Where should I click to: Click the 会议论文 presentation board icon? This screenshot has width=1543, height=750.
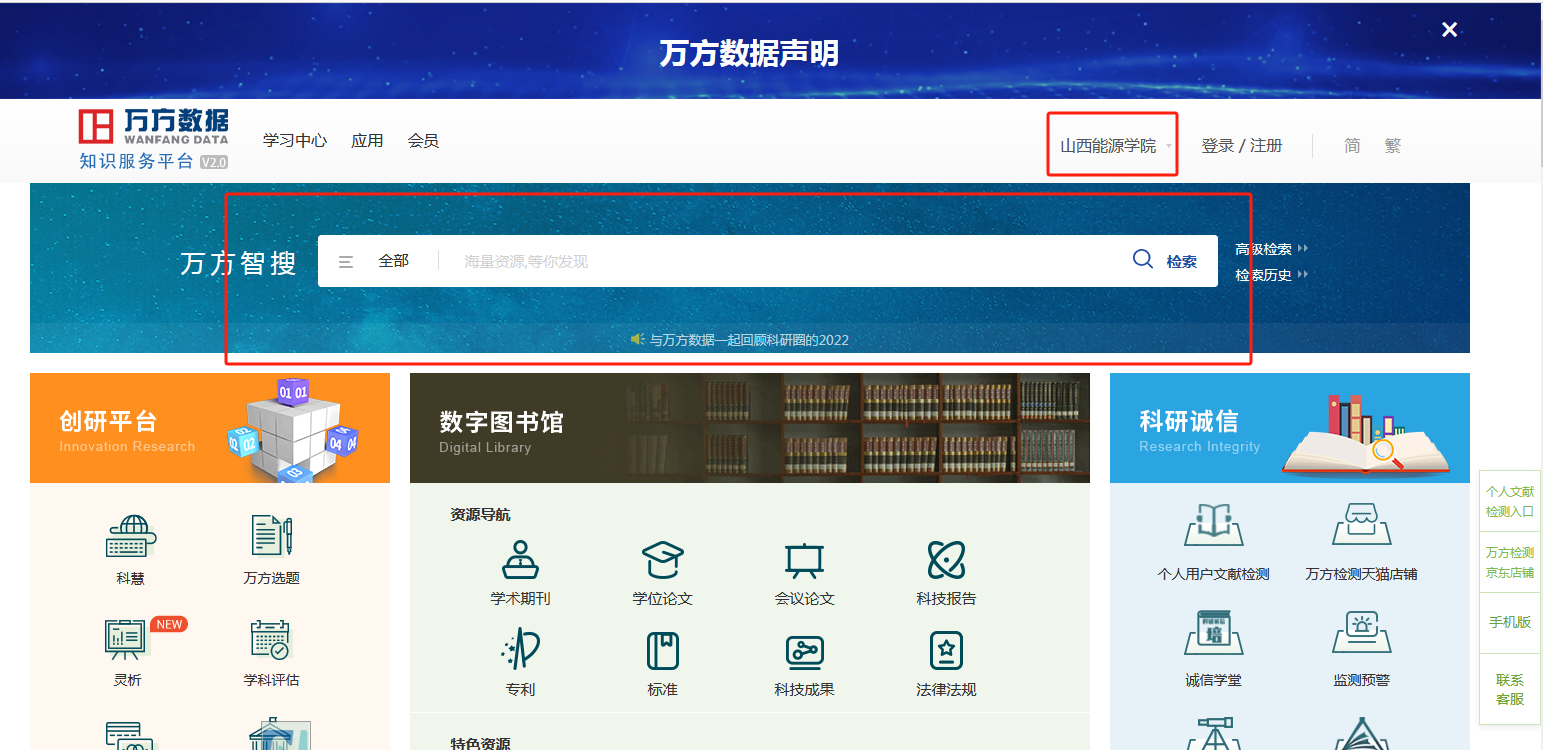tap(804, 560)
